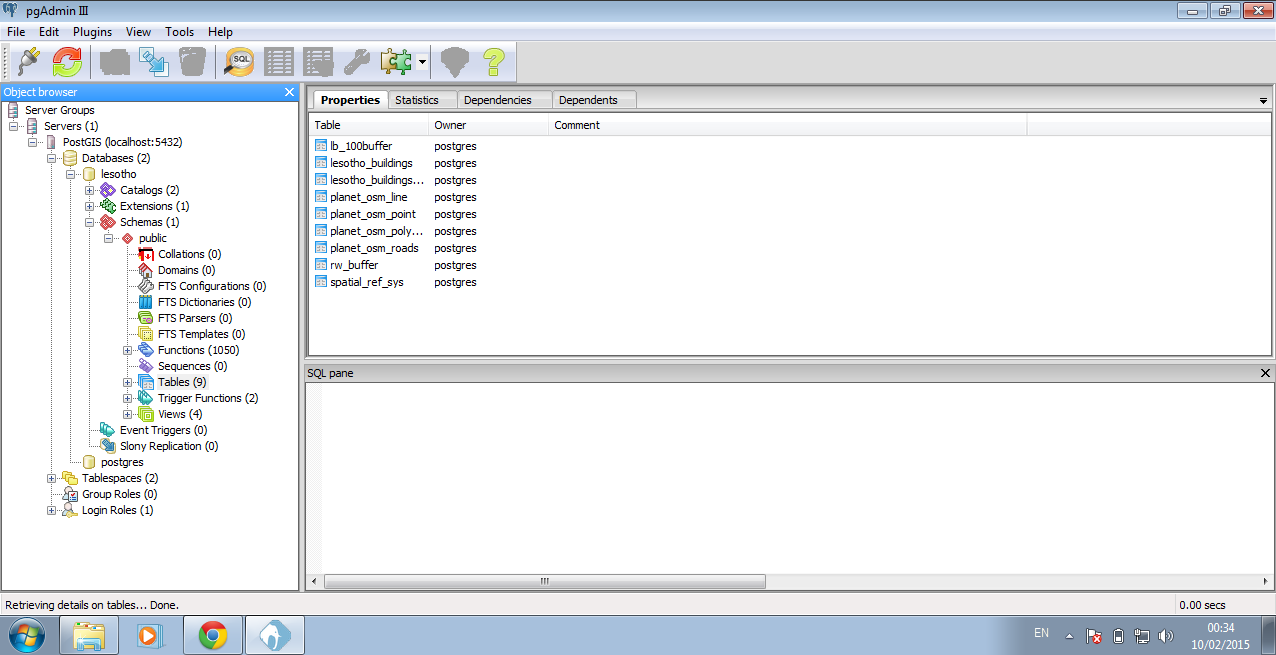Viewport: 1276px width, 655px height.
Task: Click the View data grid icon
Action: point(279,62)
